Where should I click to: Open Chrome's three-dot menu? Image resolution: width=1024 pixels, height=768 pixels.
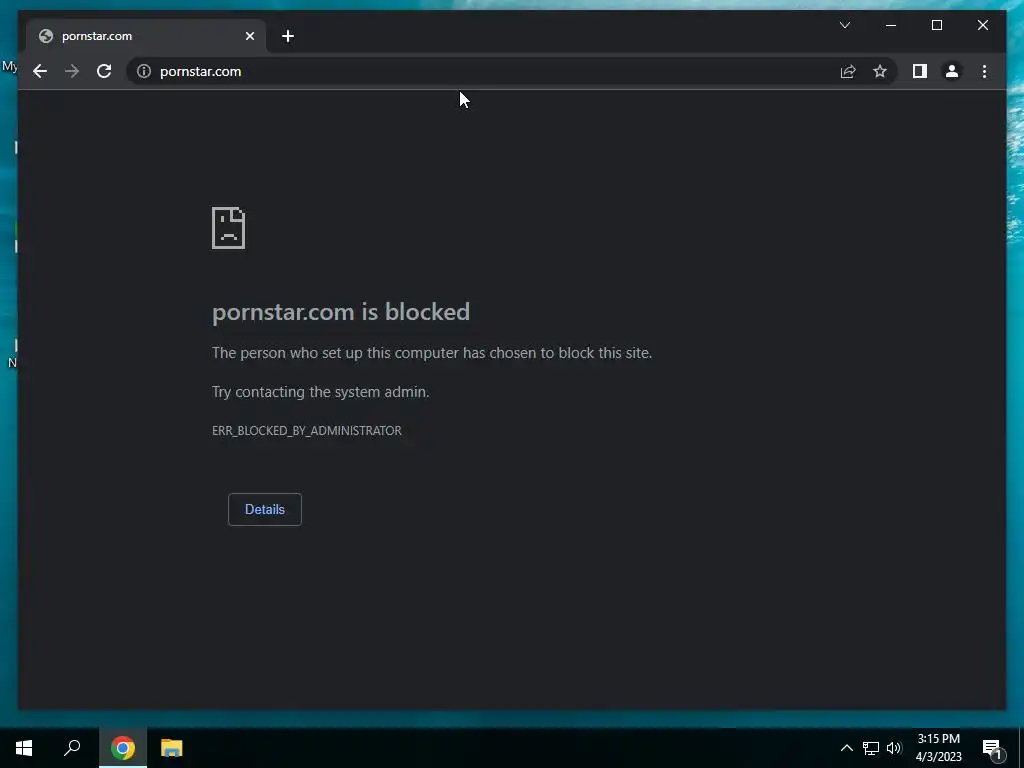pyautogui.click(x=984, y=71)
